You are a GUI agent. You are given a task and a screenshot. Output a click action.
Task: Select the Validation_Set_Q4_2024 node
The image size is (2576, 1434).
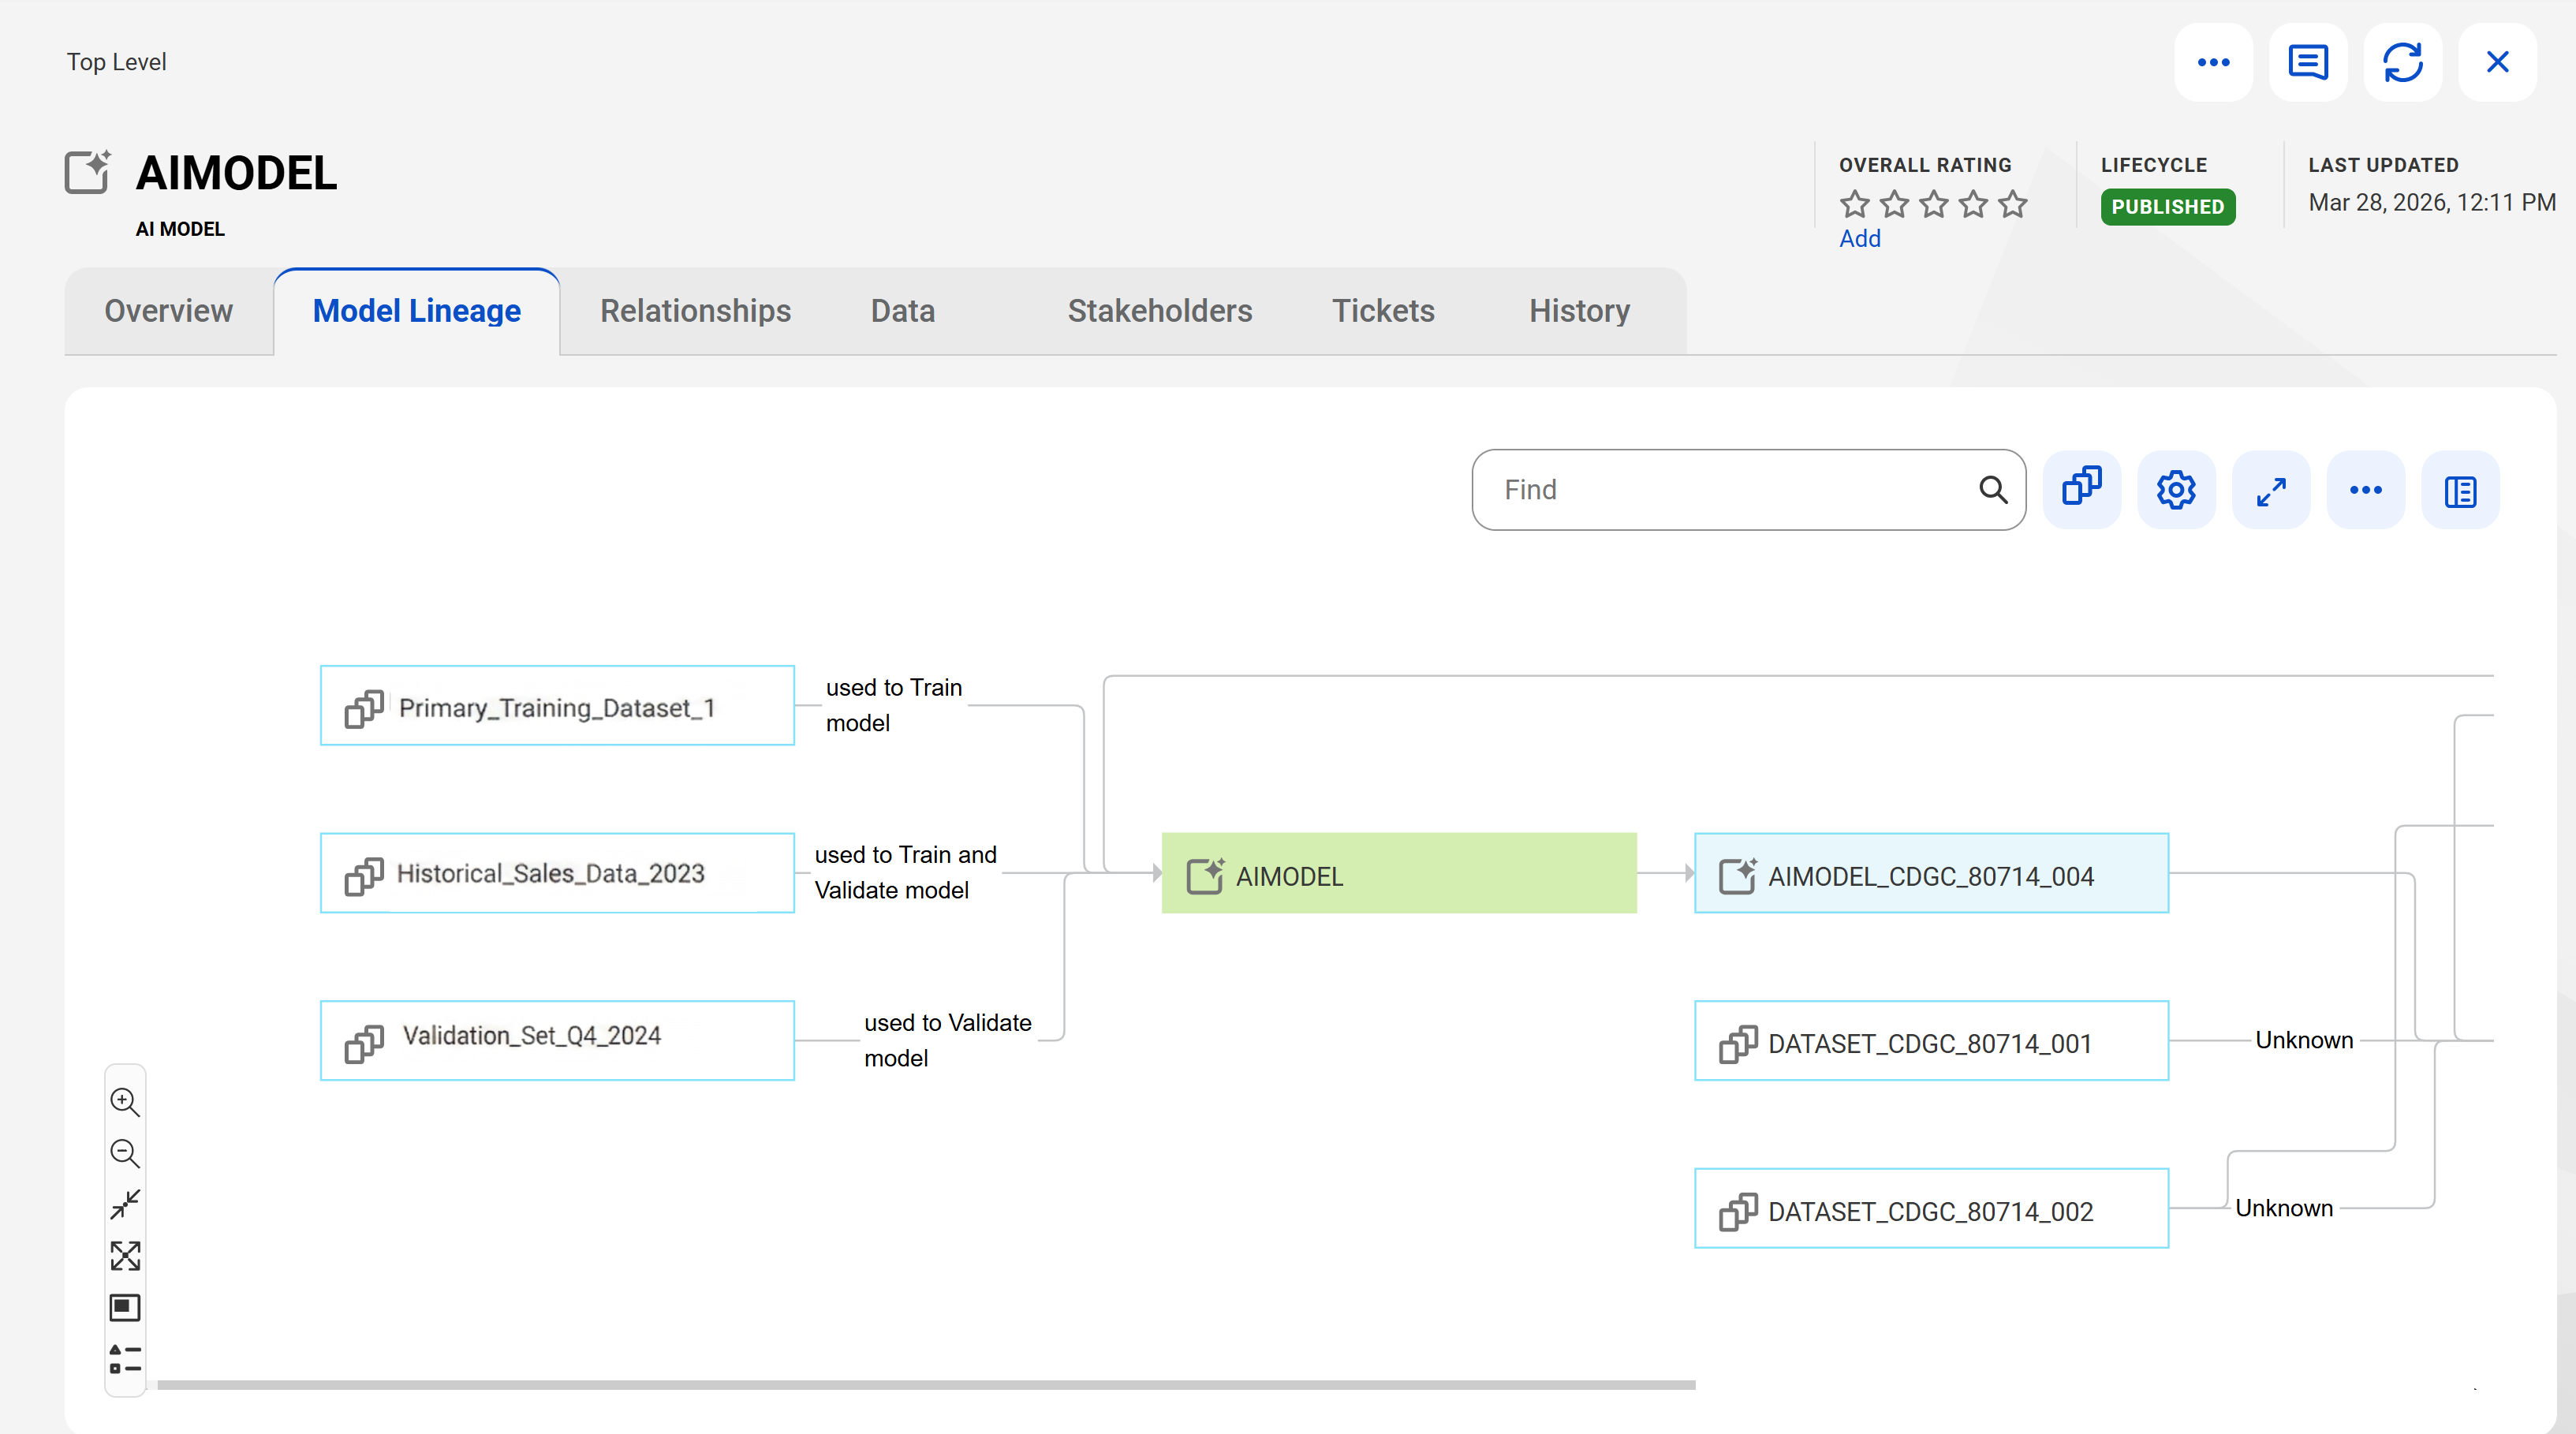(557, 1041)
